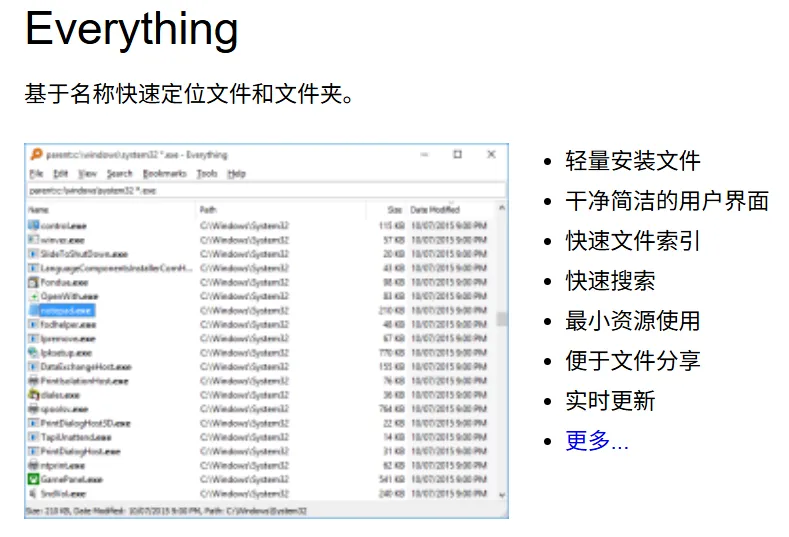
Task: Close the Everything window
Action: tap(492, 155)
